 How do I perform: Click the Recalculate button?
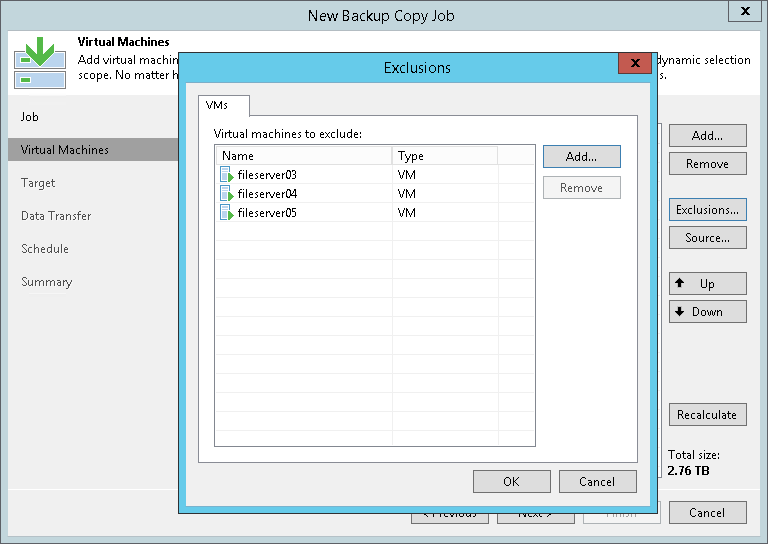708,414
